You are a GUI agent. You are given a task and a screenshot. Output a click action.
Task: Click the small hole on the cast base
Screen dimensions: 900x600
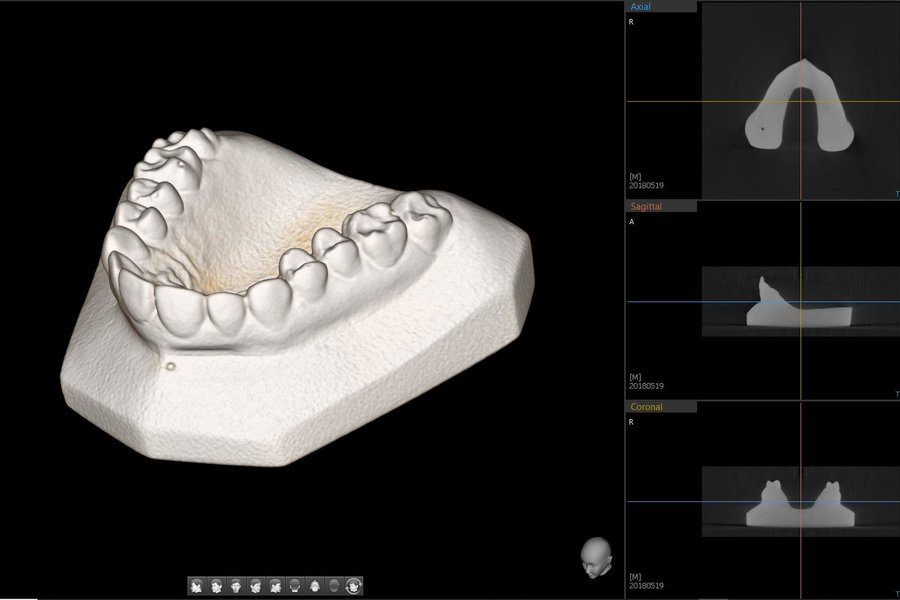coord(170,365)
